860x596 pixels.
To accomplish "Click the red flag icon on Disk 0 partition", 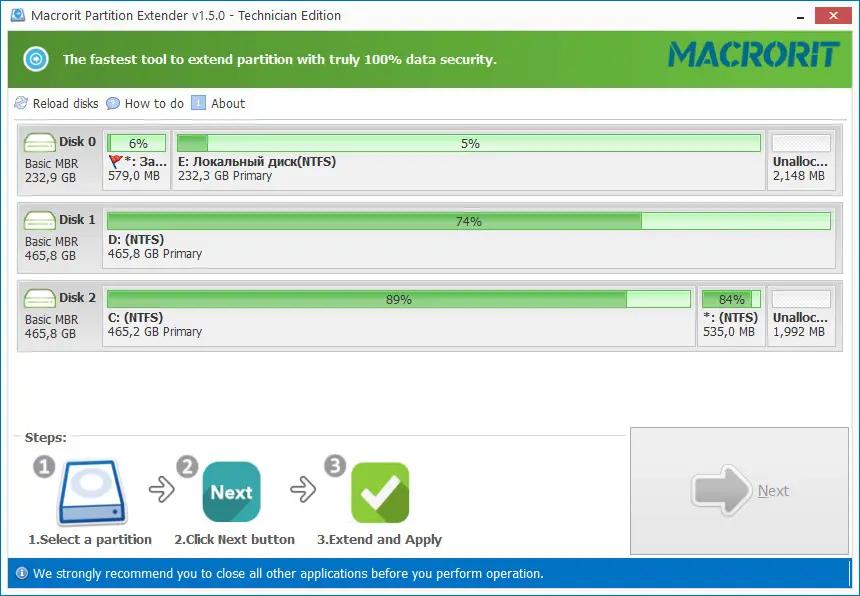I will 115,161.
